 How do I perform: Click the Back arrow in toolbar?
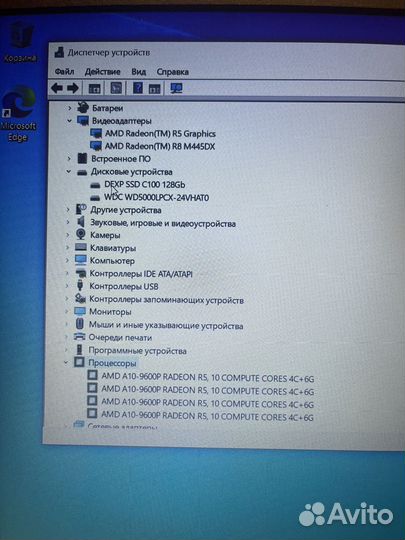57,88
